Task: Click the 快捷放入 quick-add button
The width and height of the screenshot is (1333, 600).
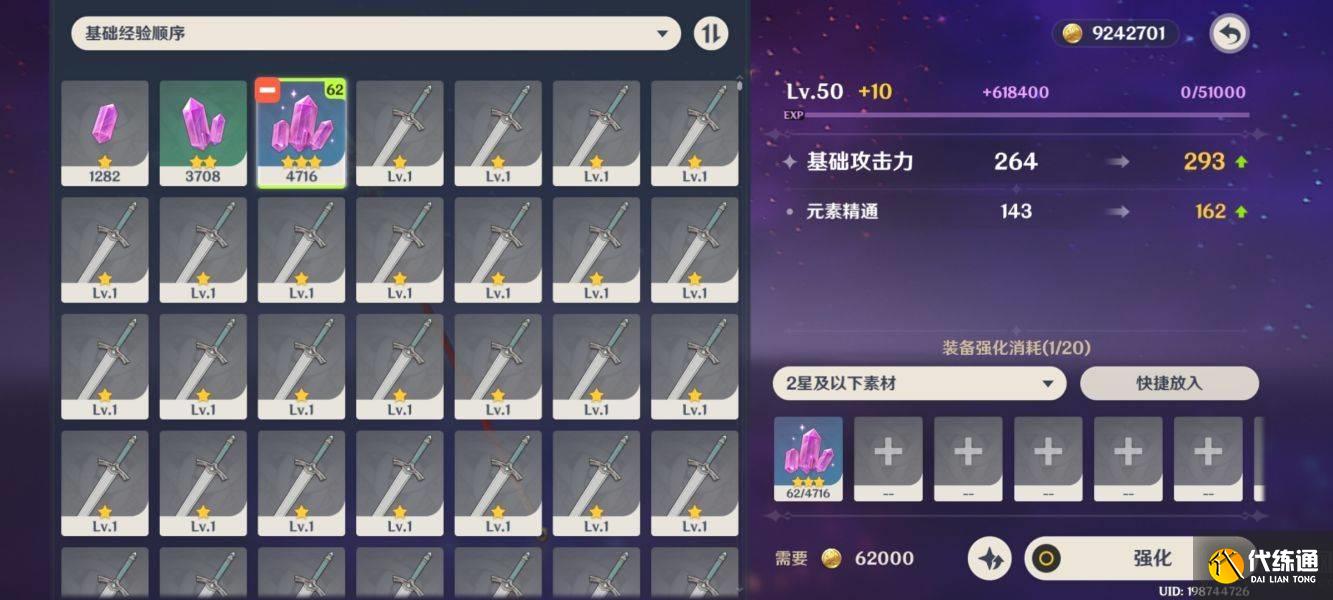Action: pos(1169,384)
